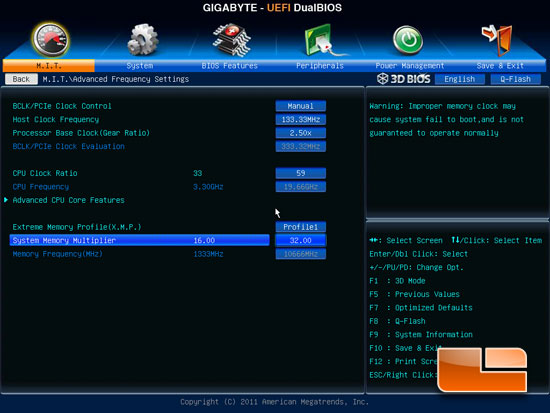The height and width of the screenshot is (413, 550).
Task: Change the X.M.P. Profile1 setting
Action: [301, 227]
